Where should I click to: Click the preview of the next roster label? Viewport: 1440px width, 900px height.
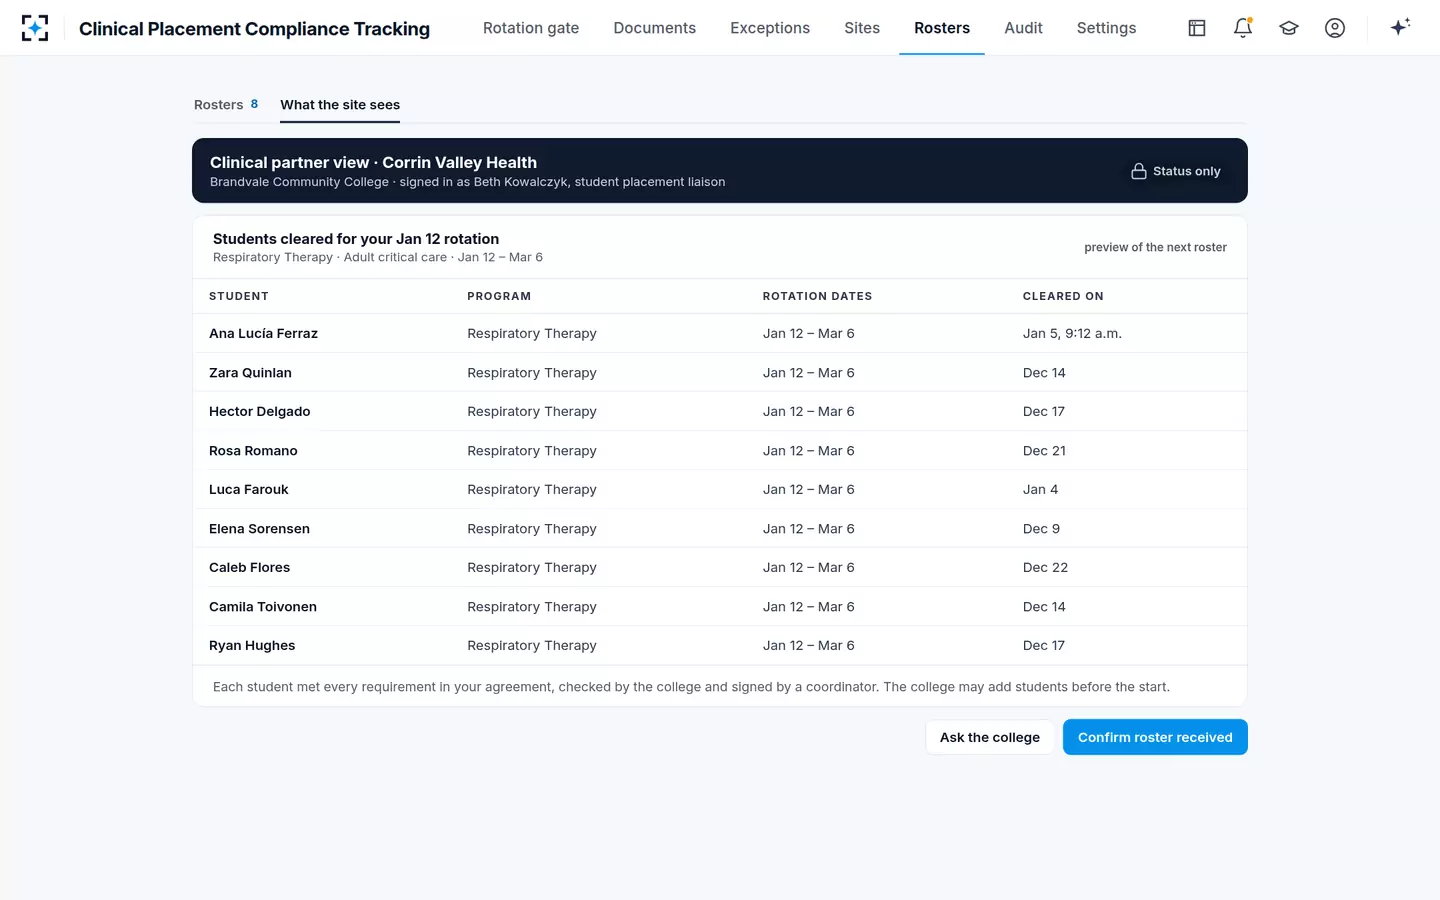pyautogui.click(x=1155, y=248)
